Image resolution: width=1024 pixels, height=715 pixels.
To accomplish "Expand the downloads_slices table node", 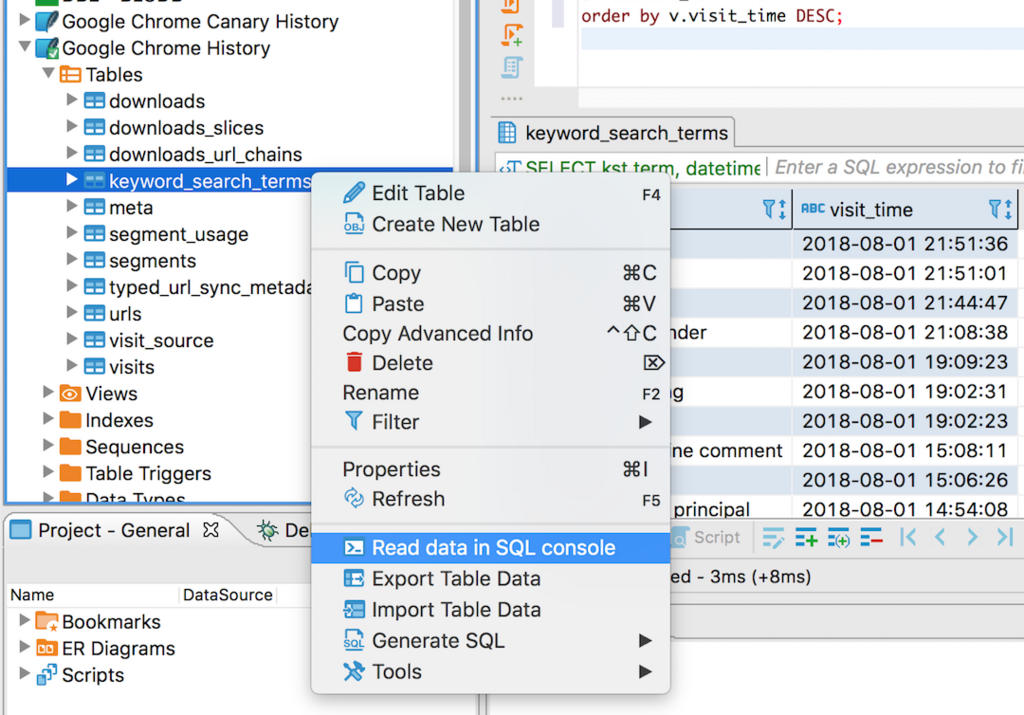I will (72, 127).
